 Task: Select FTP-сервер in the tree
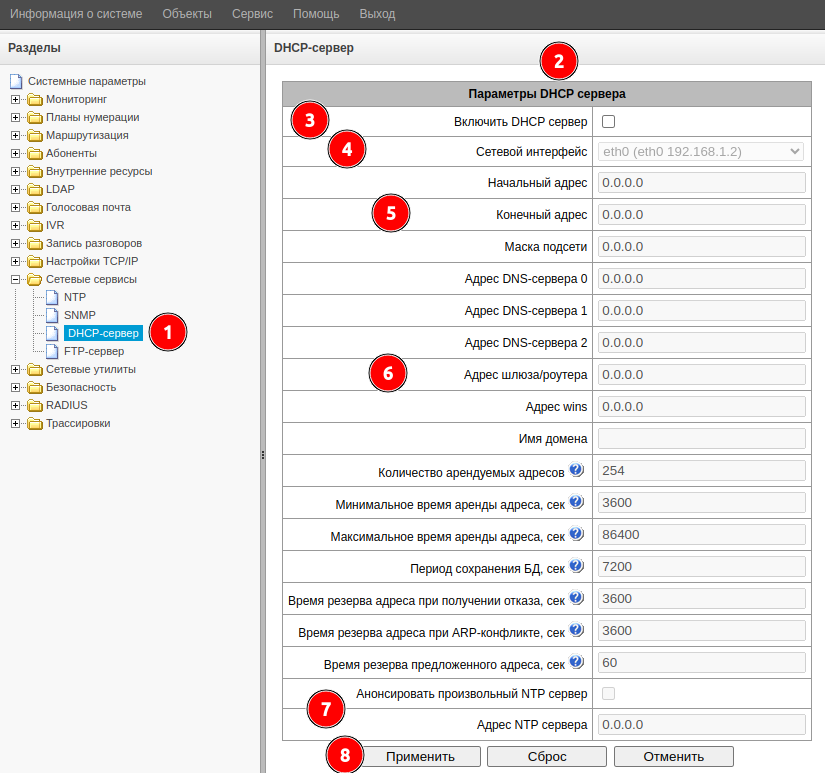click(x=94, y=352)
